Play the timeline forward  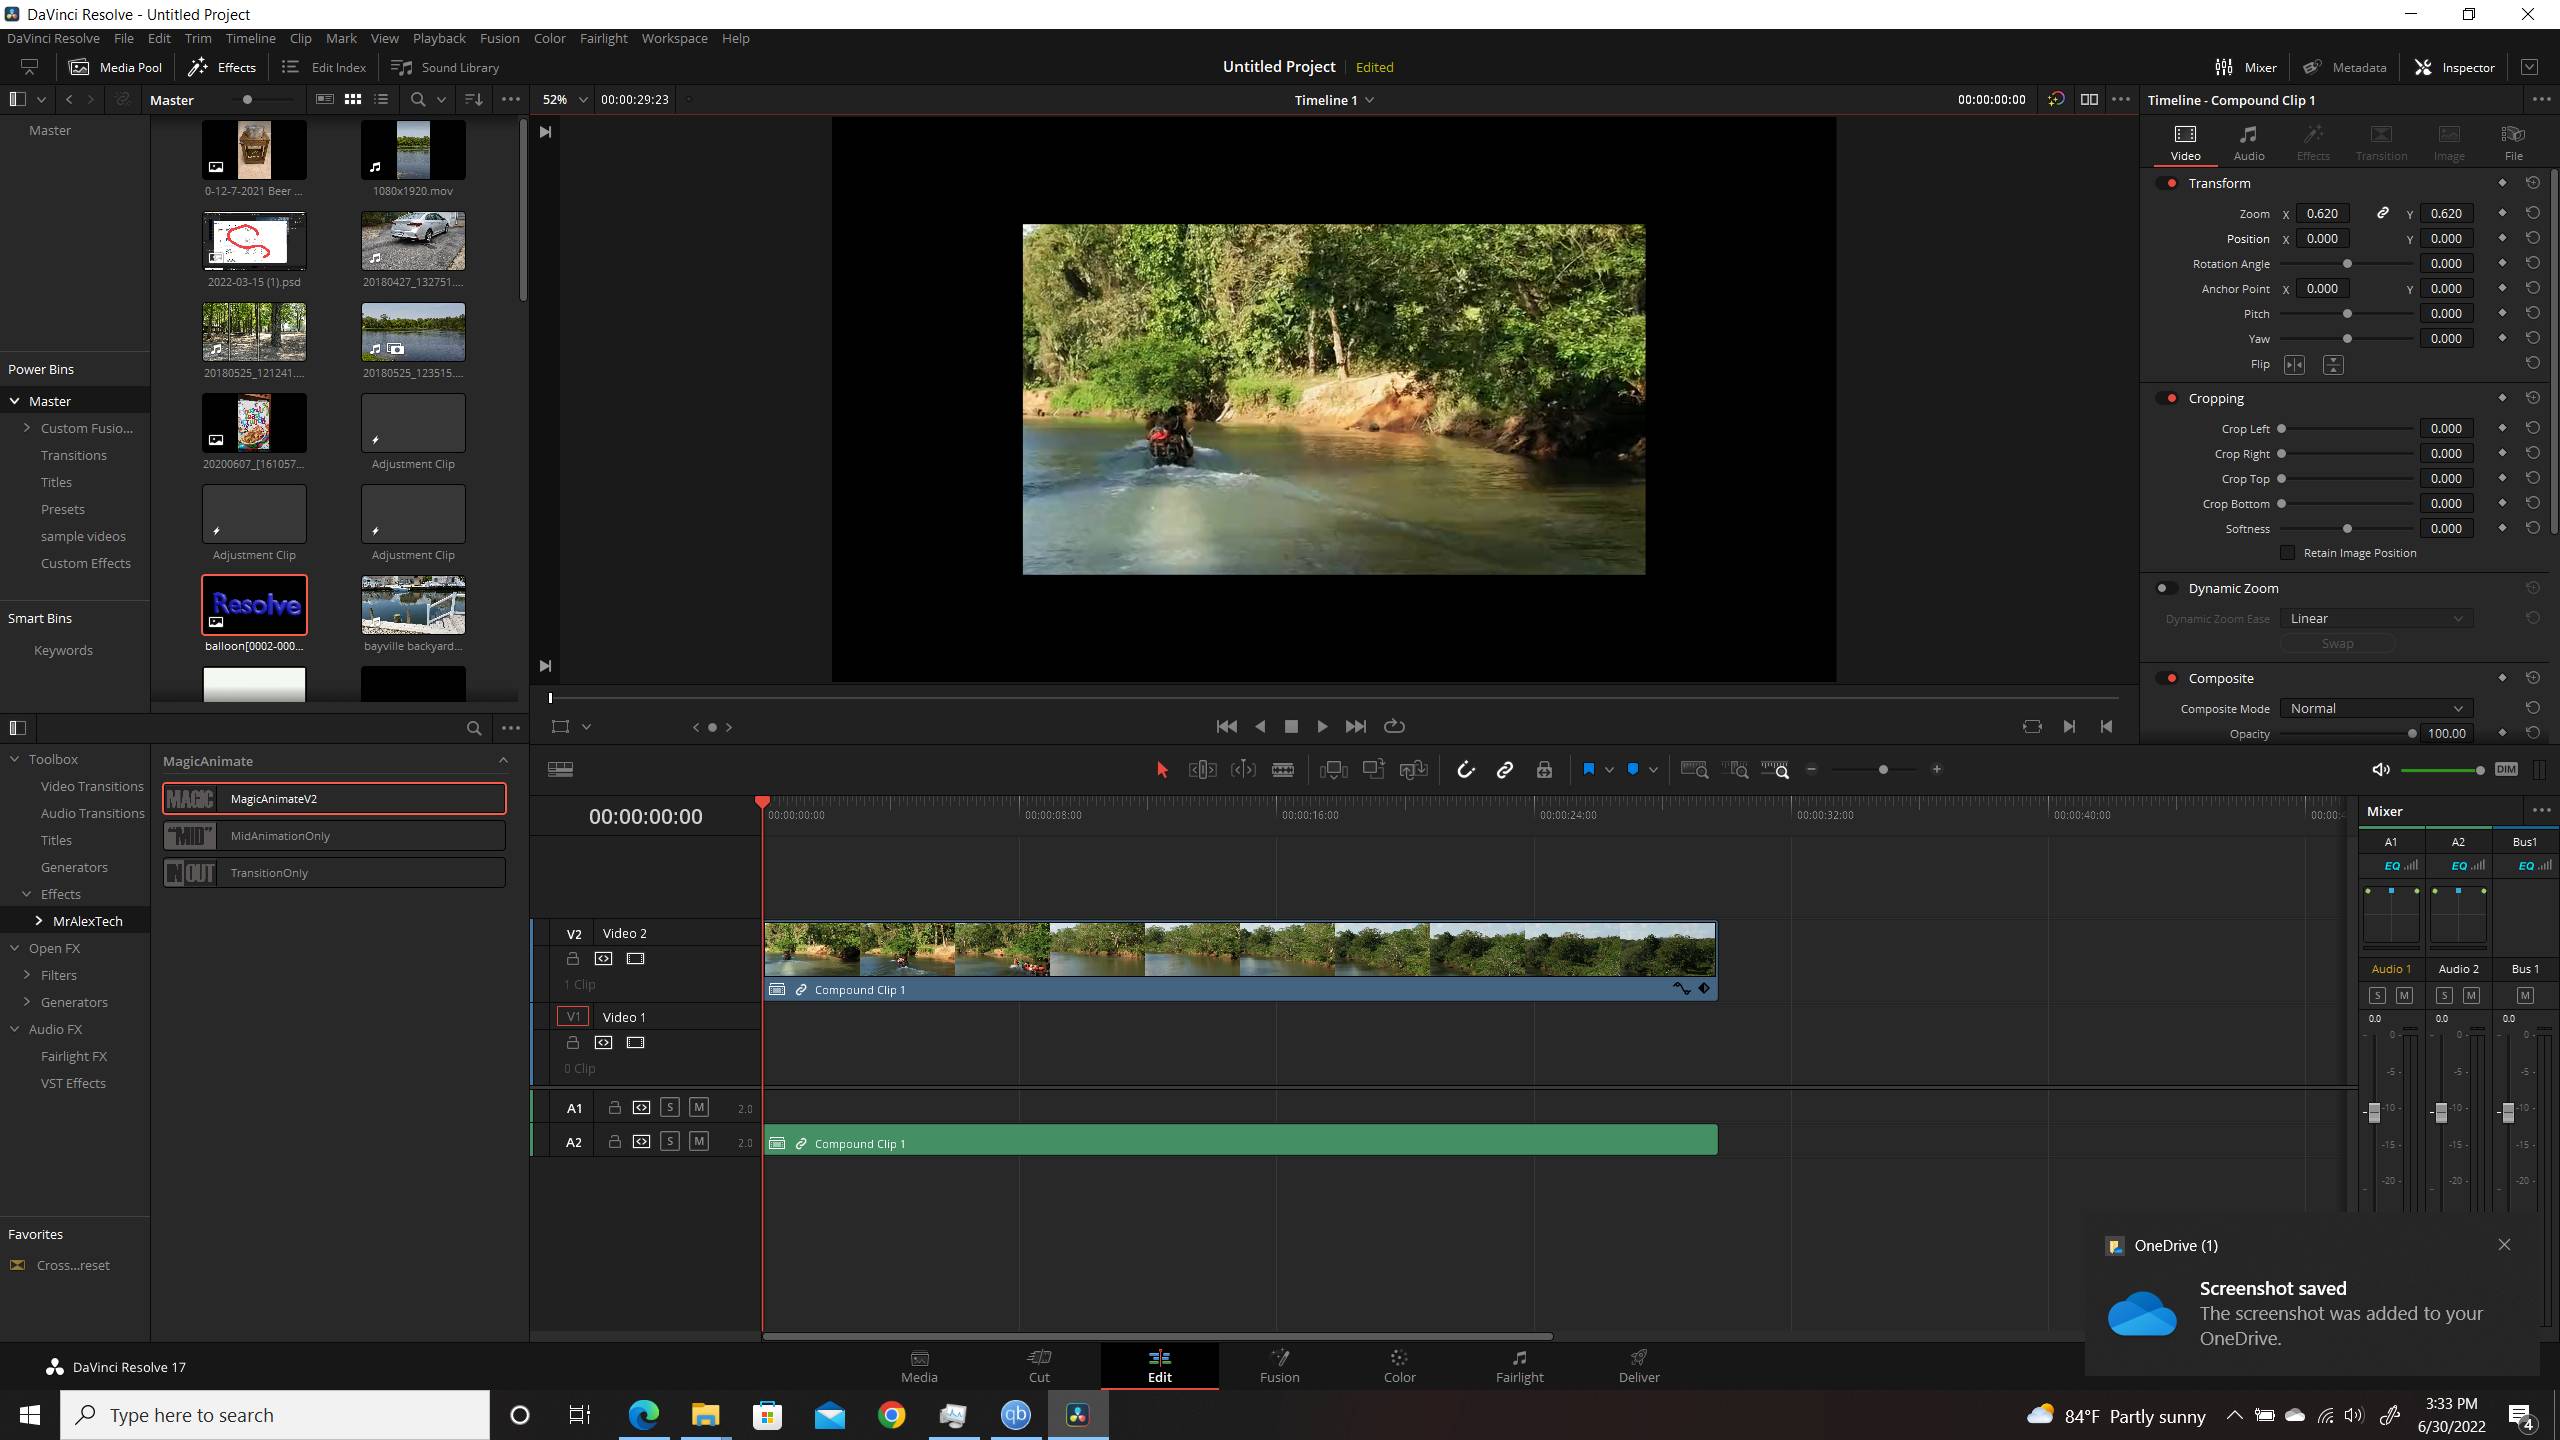[1322, 726]
